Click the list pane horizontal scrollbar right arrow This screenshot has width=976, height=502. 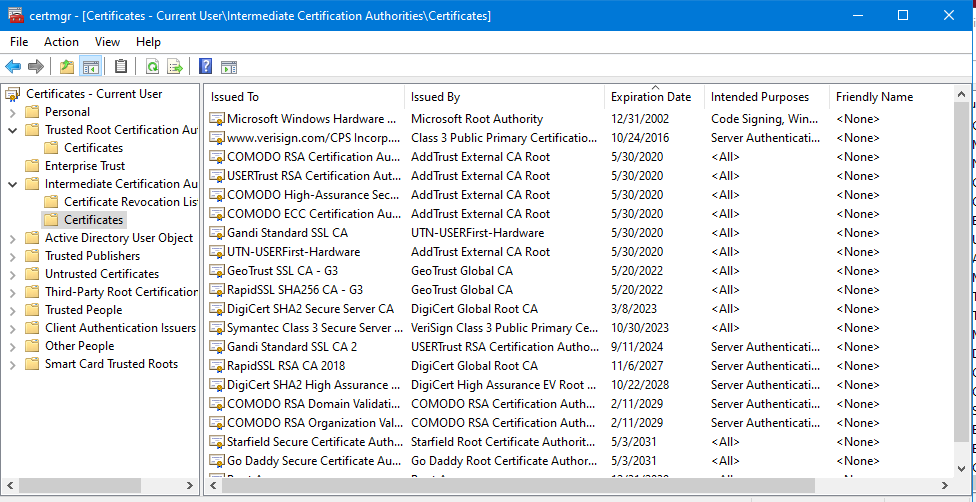point(945,485)
